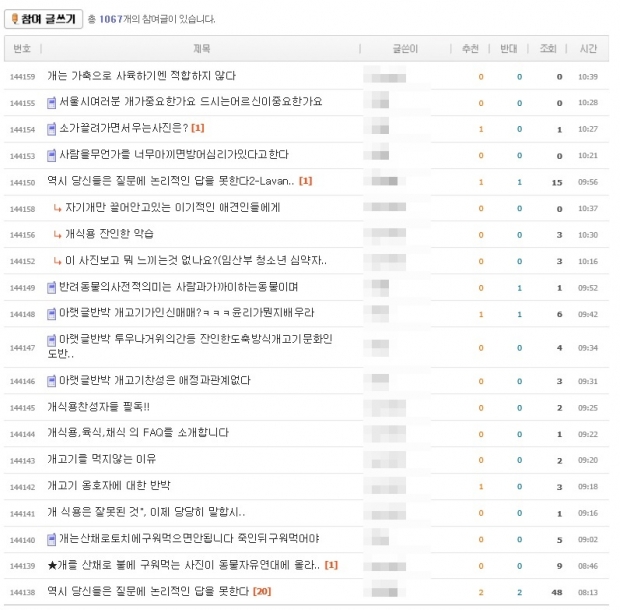Screen dimensions: 620x610
Task: Open reply 개식용 잔인한 악습
Action: point(110,234)
